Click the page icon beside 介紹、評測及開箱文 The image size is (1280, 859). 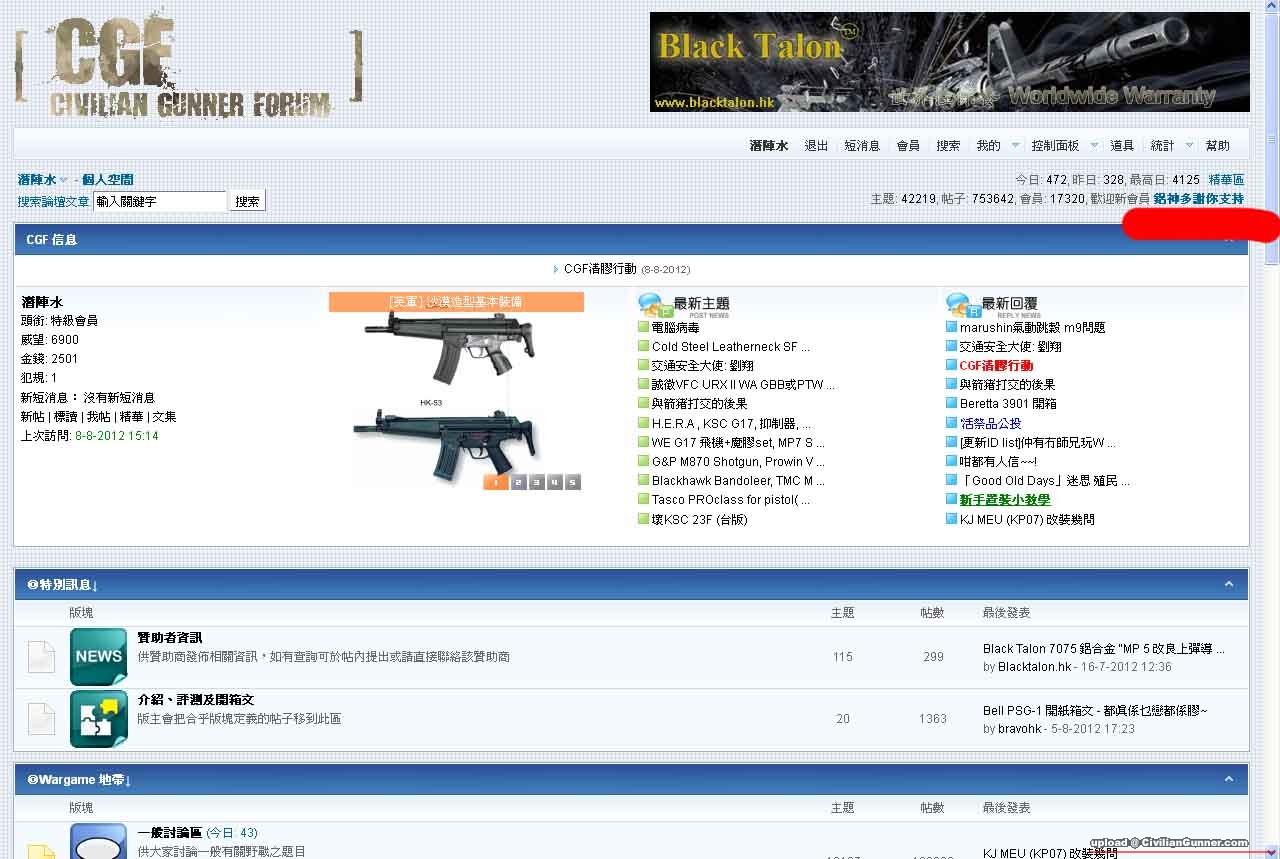click(x=41, y=719)
